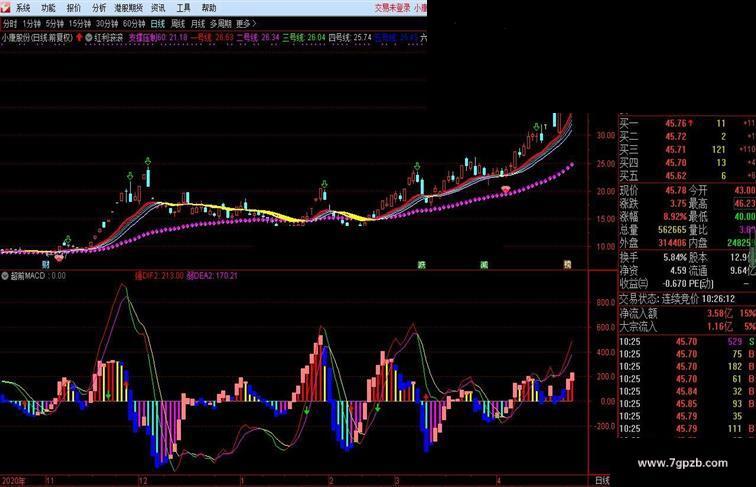Click the 大宗流入 1.16亿 row
The width and height of the screenshot is (756, 487).
(687, 326)
